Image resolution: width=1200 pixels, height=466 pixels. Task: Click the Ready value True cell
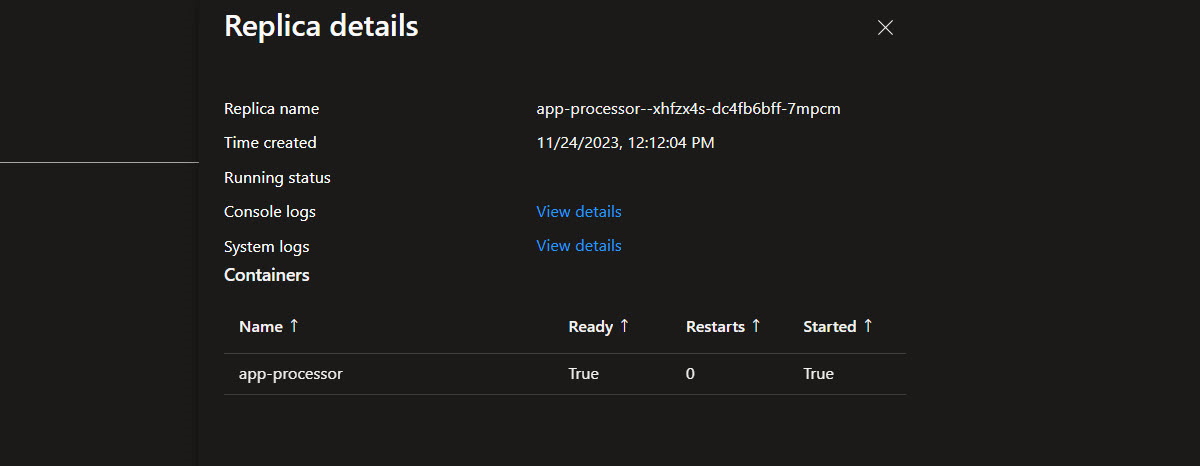[583, 374]
